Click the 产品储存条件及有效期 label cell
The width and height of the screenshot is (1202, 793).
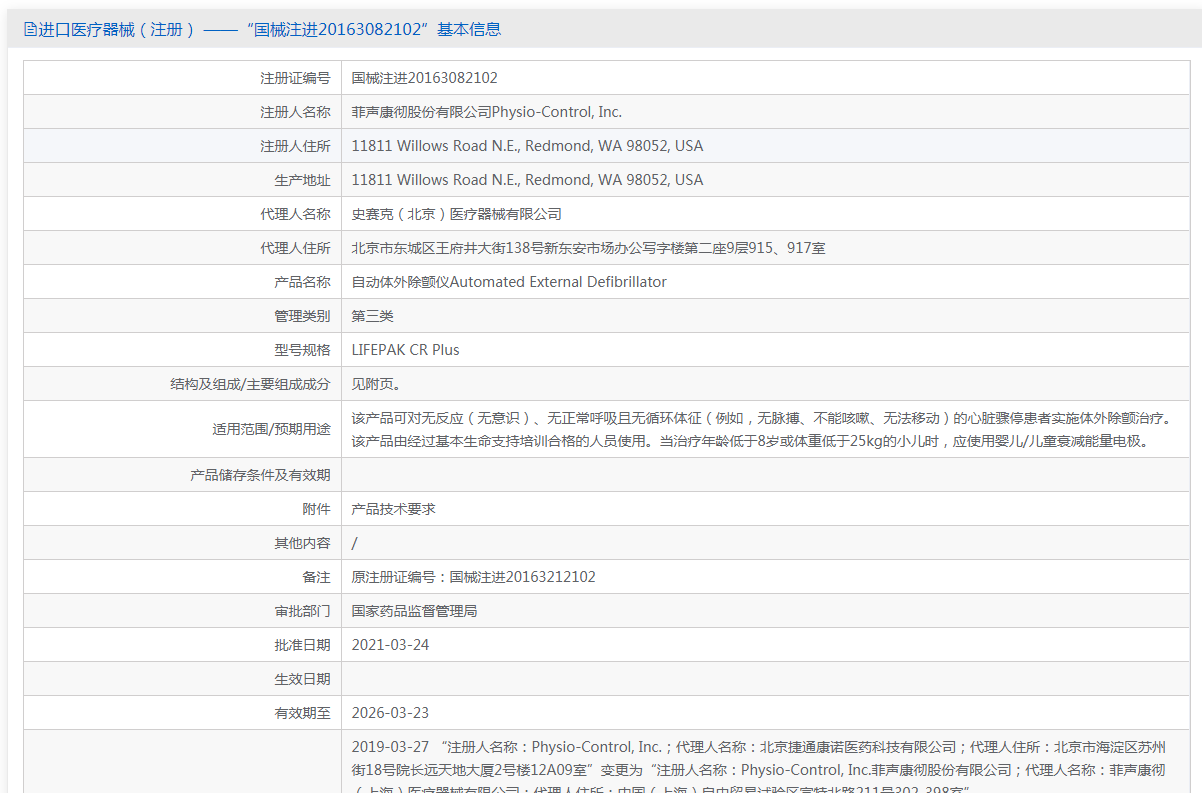click(x=183, y=475)
